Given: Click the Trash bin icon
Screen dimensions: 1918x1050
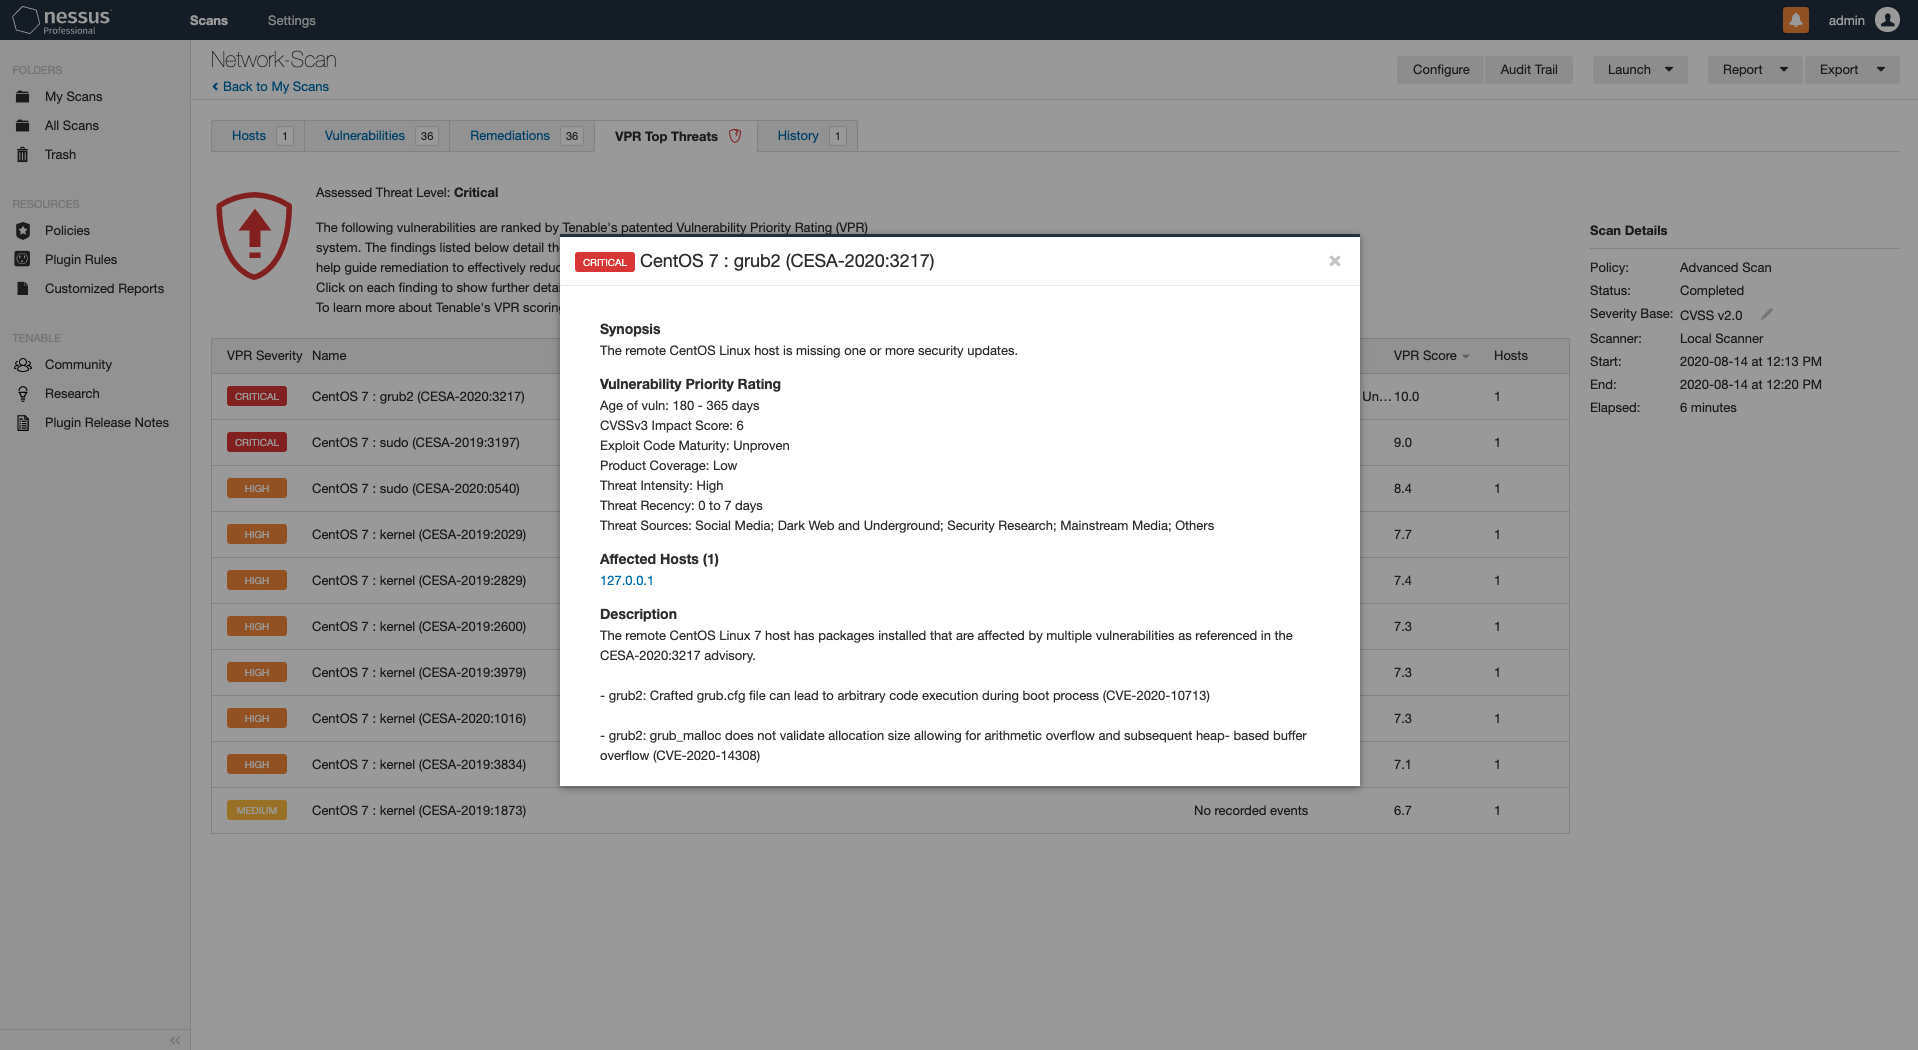Looking at the screenshot, I should click(x=23, y=155).
